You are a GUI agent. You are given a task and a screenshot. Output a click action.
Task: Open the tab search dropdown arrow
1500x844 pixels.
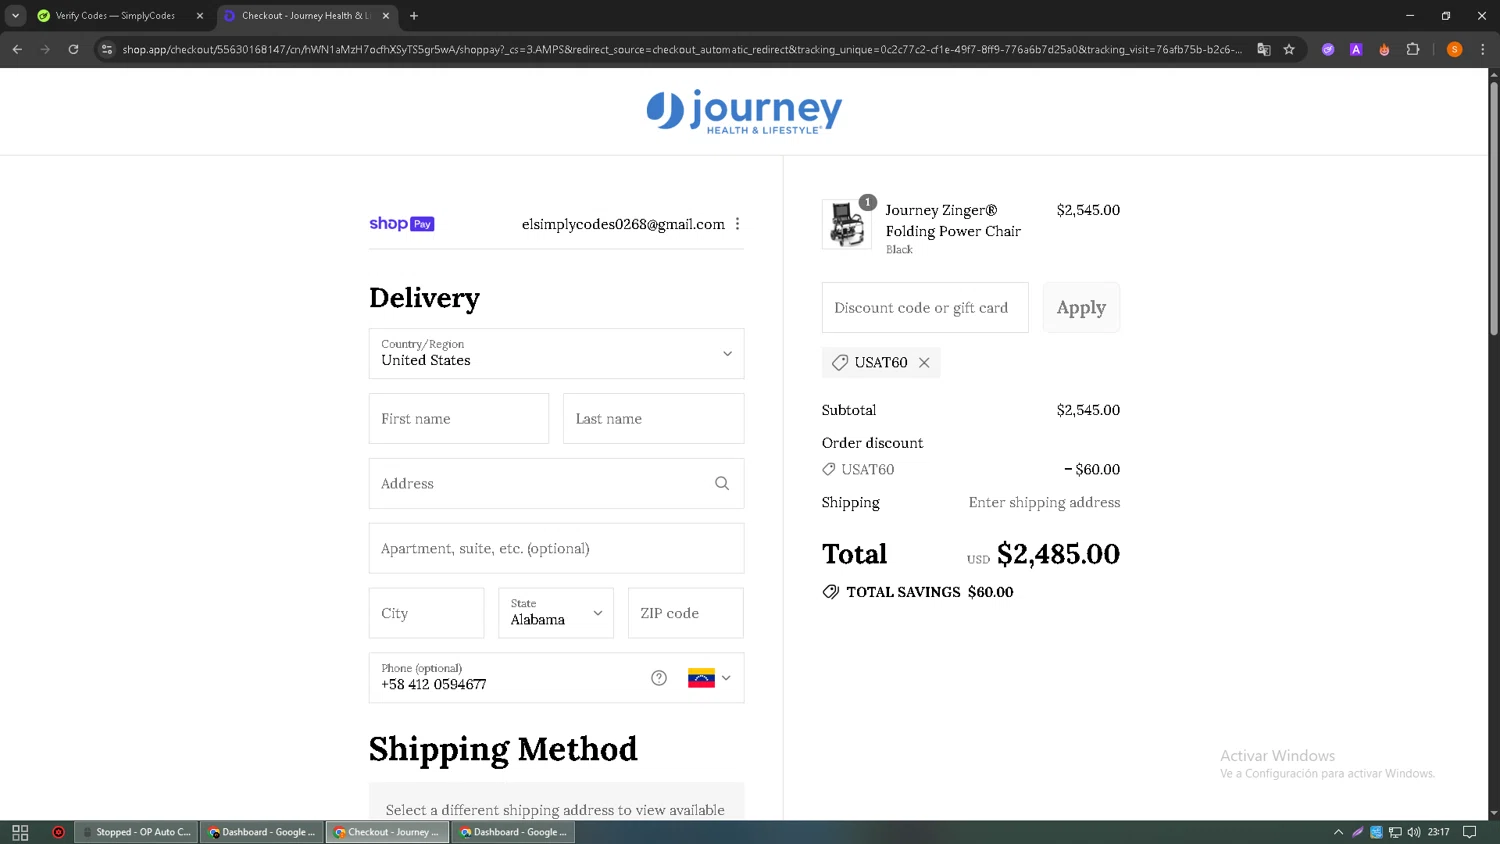point(15,16)
